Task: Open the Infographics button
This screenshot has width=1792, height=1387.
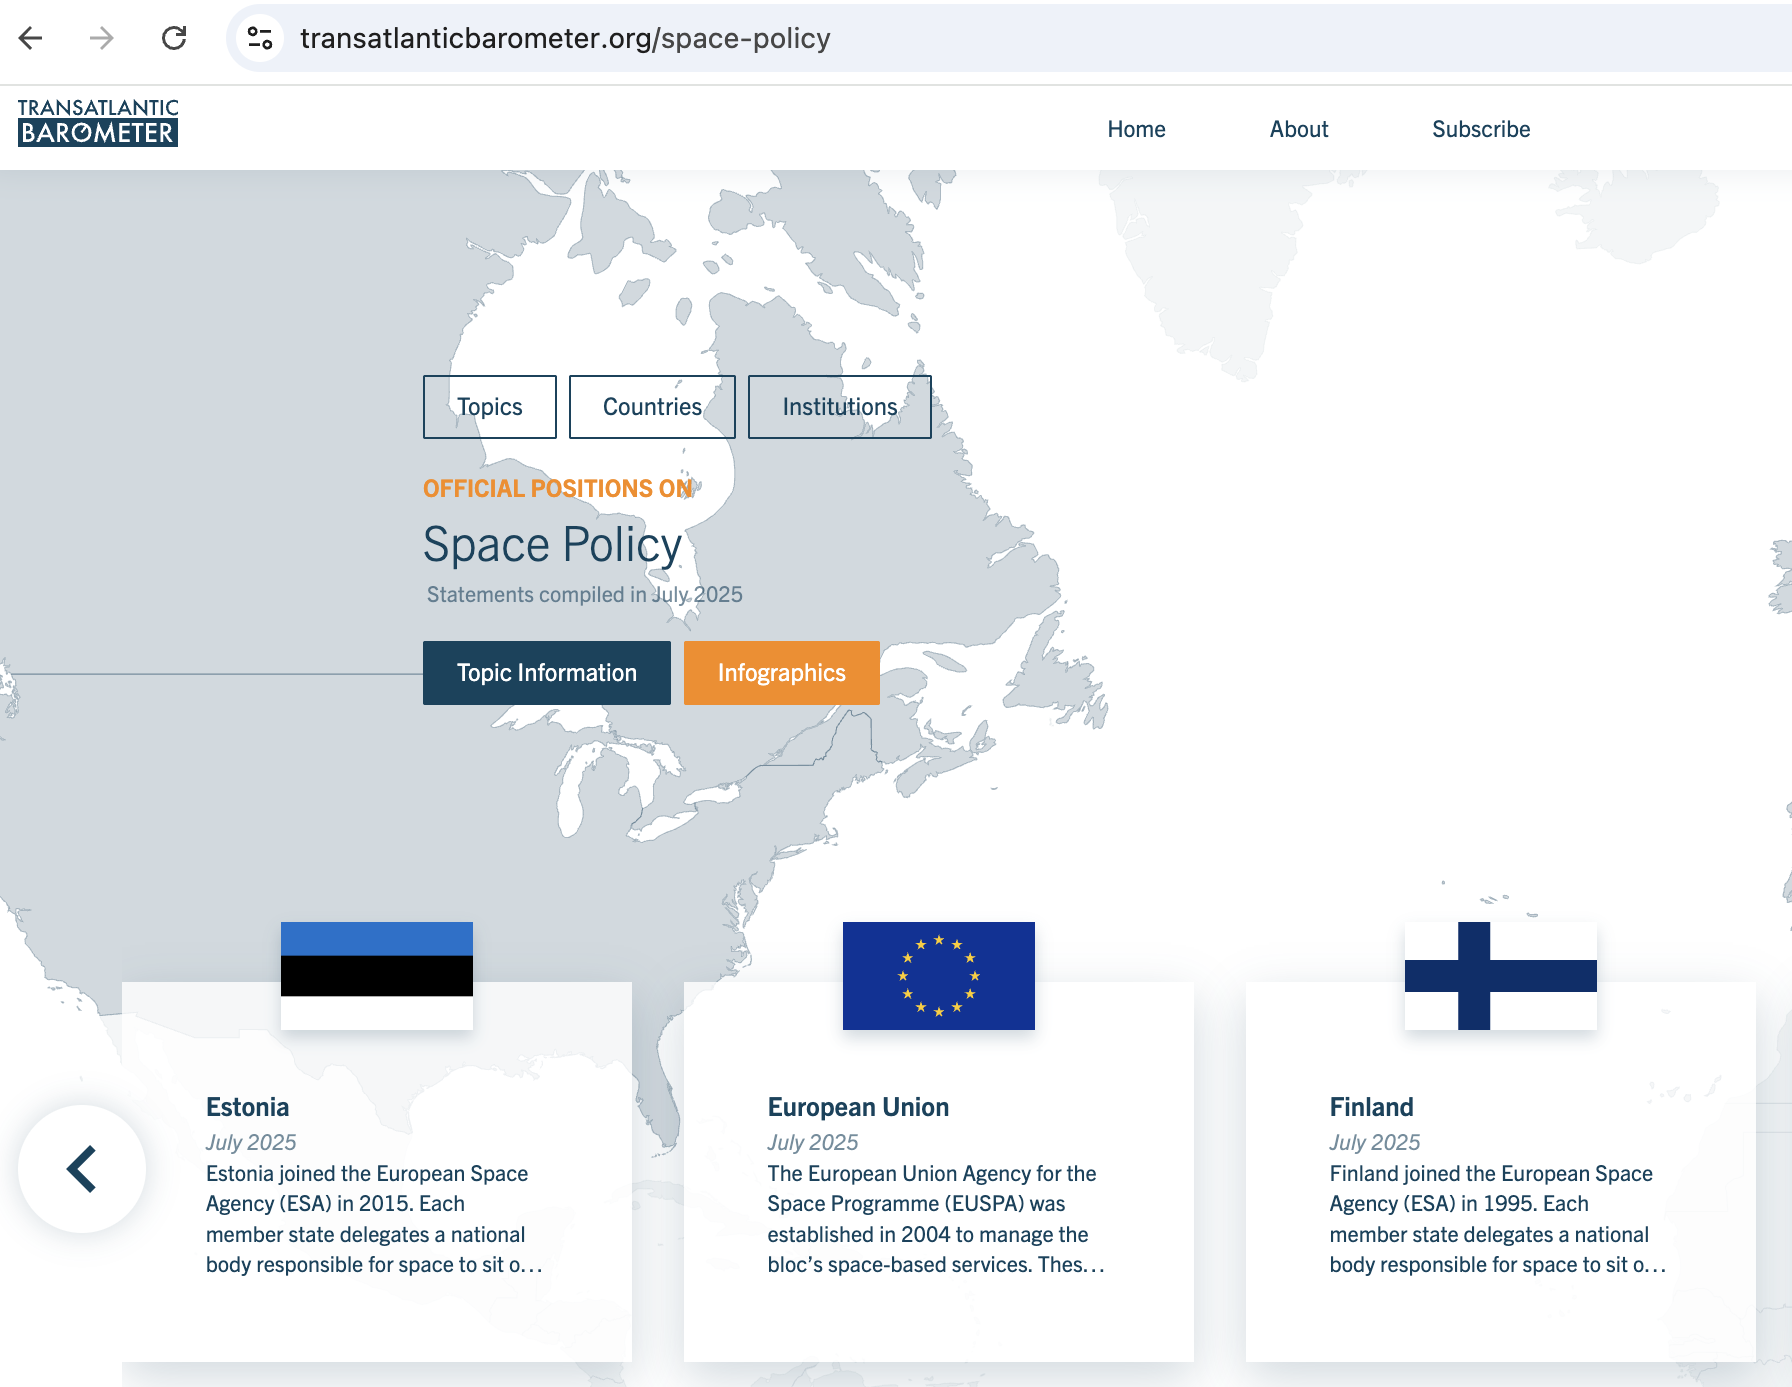Action: (x=782, y=673)
